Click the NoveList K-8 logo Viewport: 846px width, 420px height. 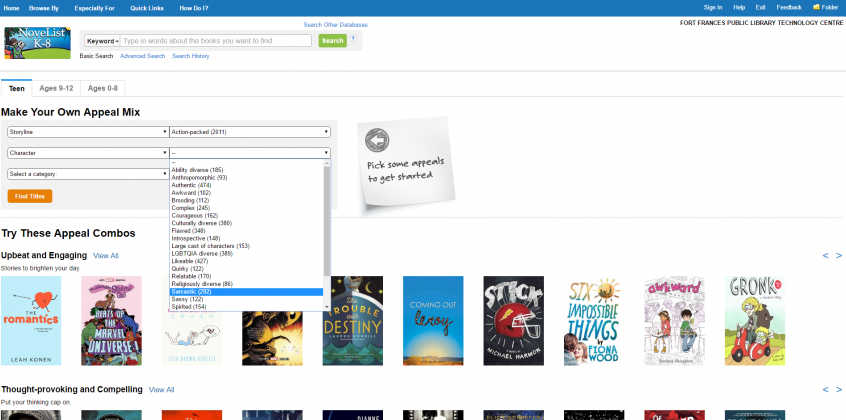37,44
